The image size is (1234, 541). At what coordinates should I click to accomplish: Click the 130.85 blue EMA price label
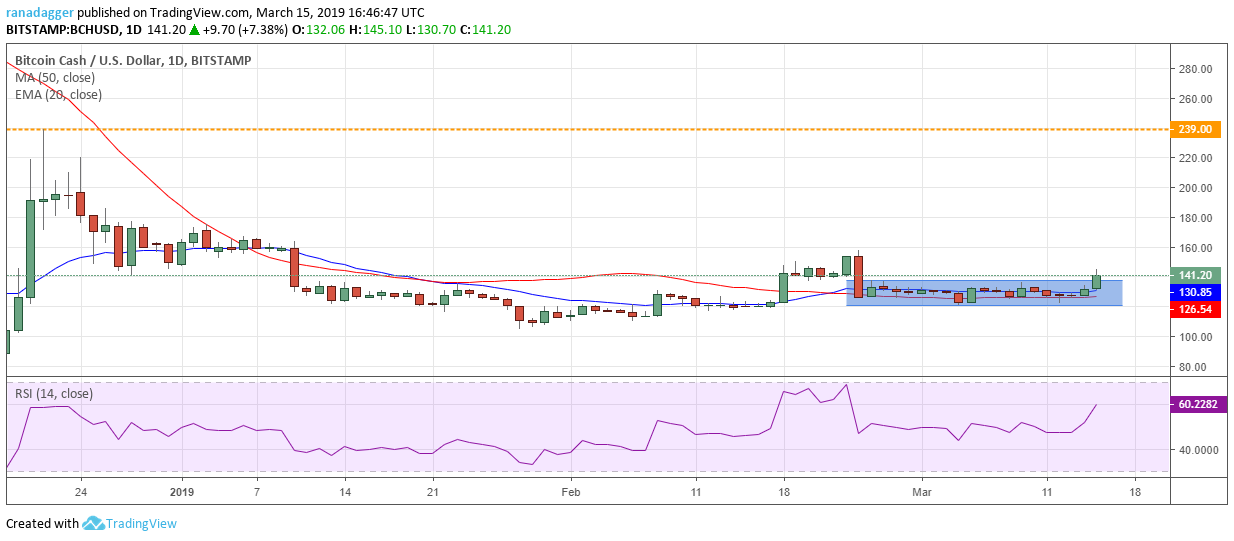pyautogui.click(x=1194, y=292)
